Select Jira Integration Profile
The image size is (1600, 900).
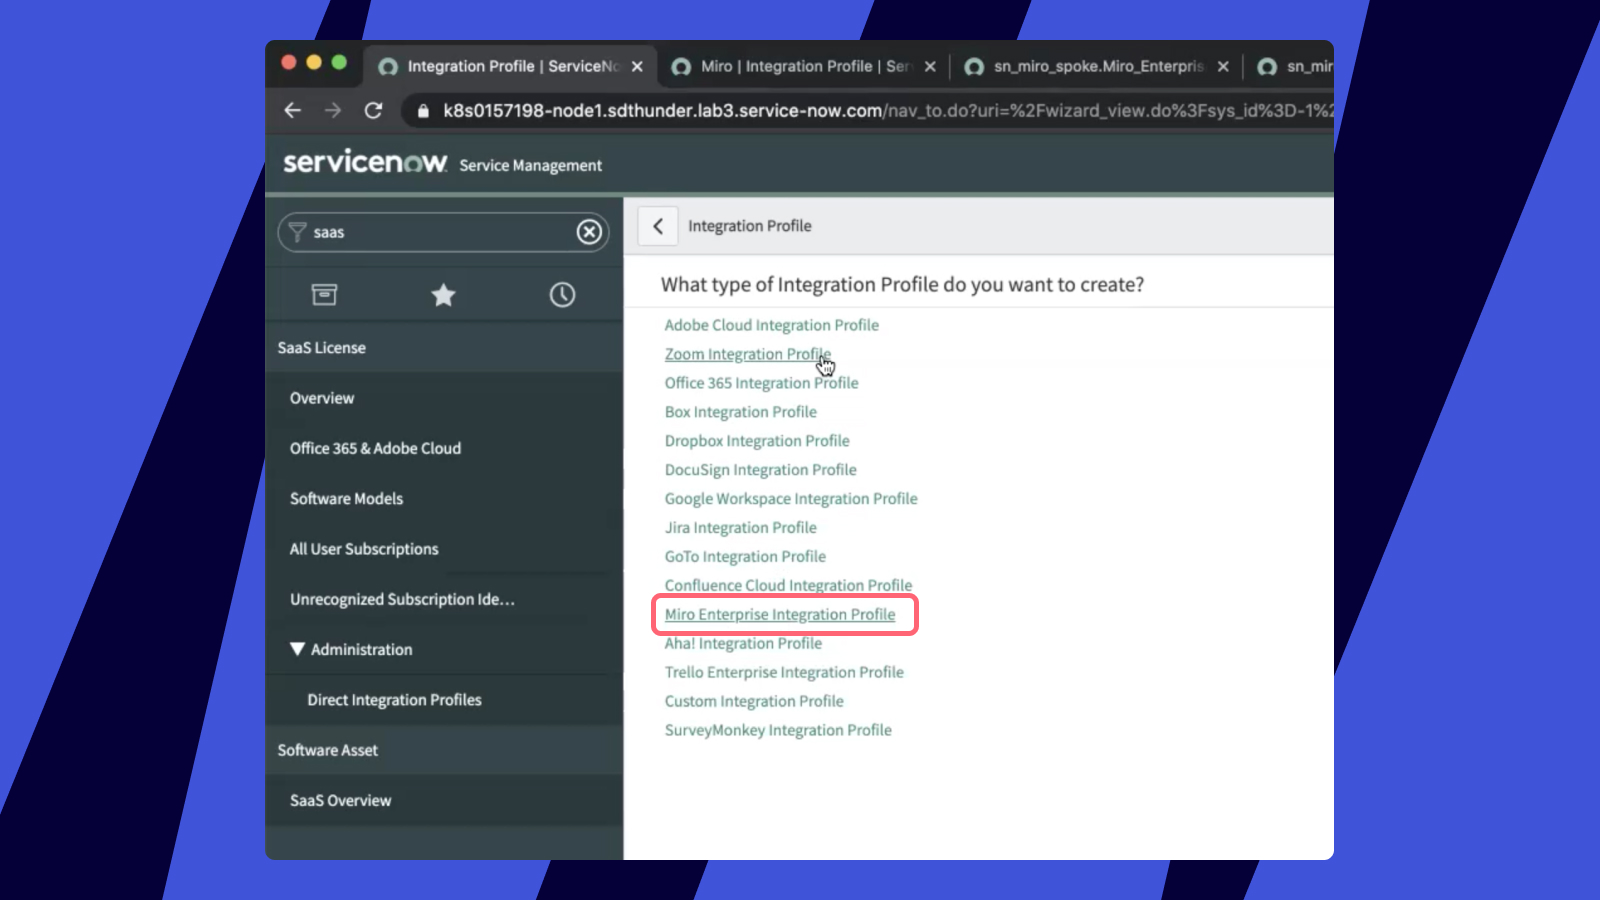(x=740, y=528)
